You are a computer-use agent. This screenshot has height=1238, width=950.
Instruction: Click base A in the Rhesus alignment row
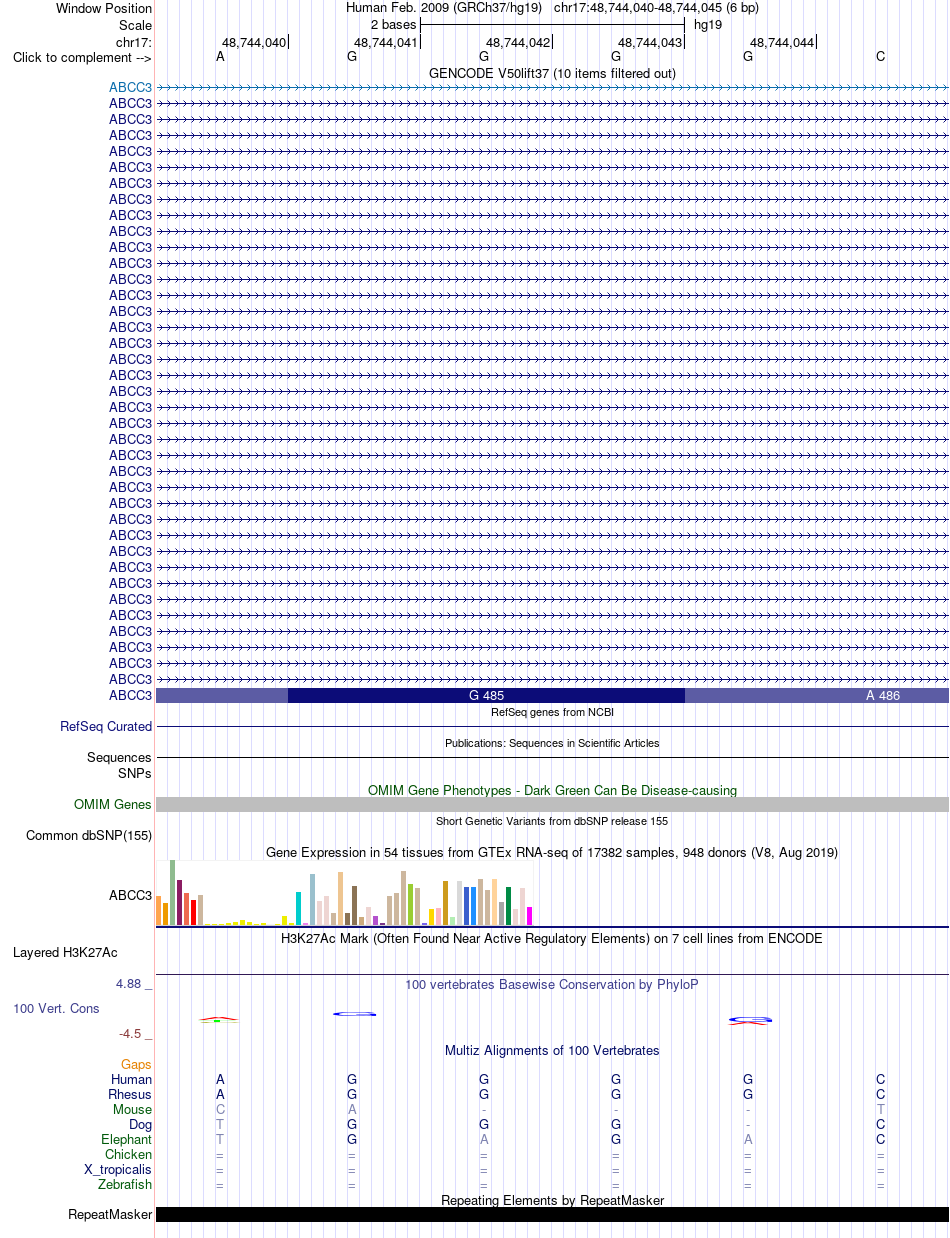click(220, 1095)
